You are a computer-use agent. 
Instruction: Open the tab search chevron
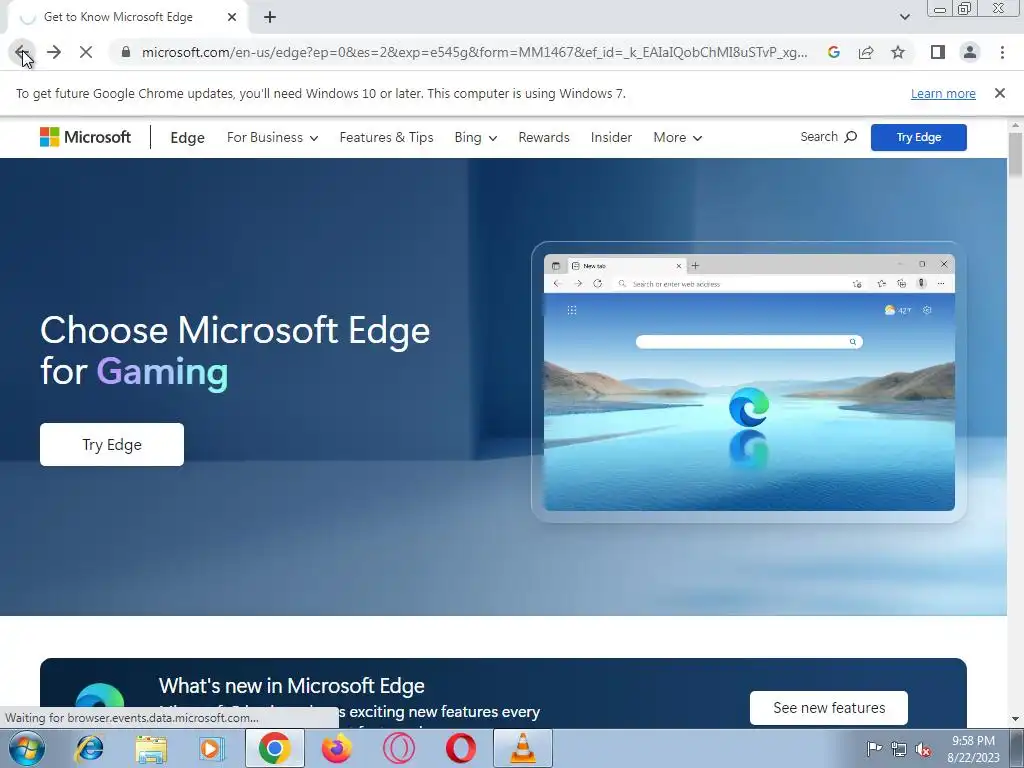(904, 17)
